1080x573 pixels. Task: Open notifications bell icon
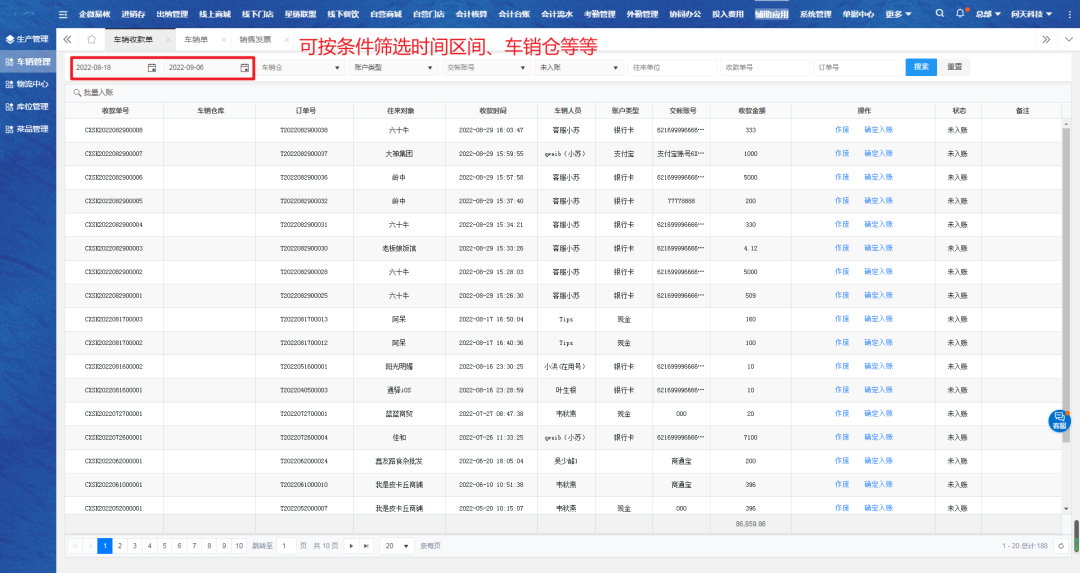click(961, 14)
